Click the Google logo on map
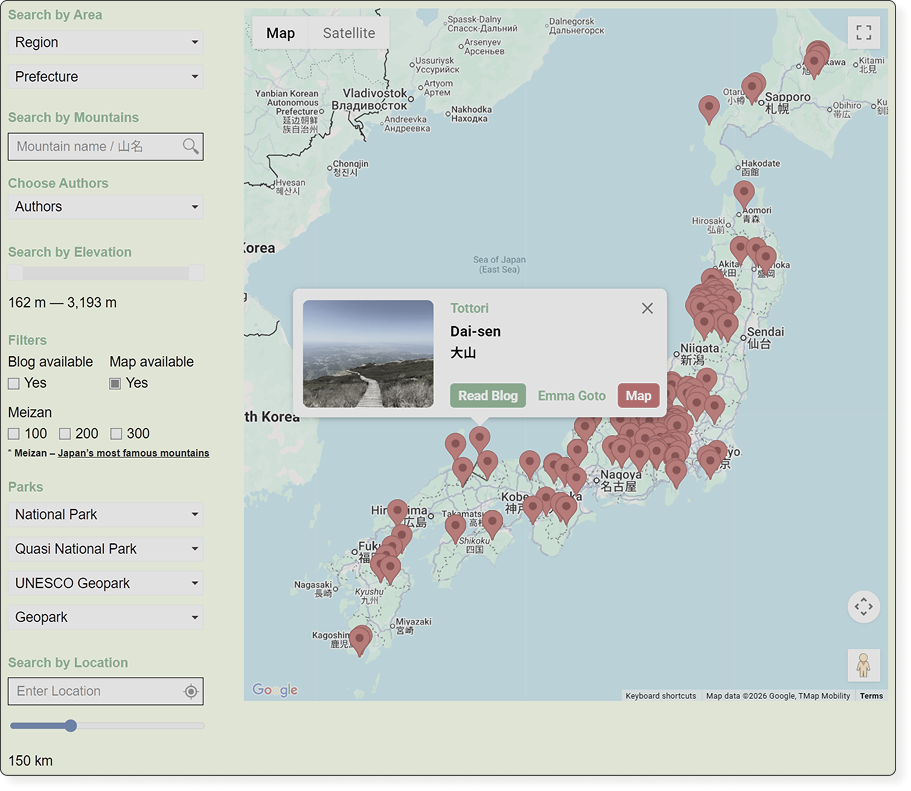911x791 pixels. pos(275,690)
